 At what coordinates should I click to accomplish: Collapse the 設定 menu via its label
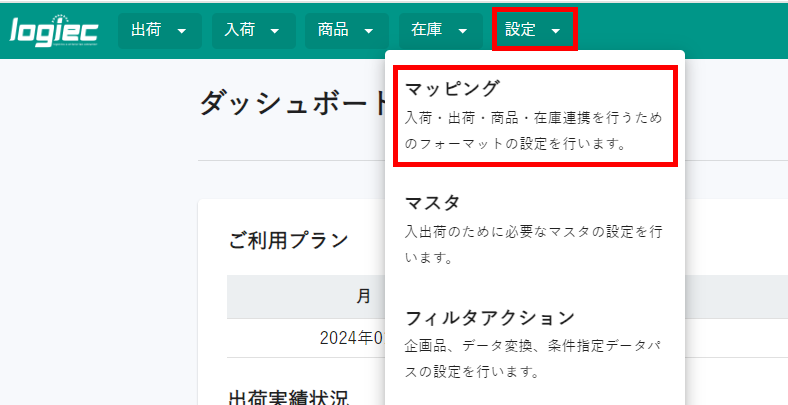tap(521, 30)
